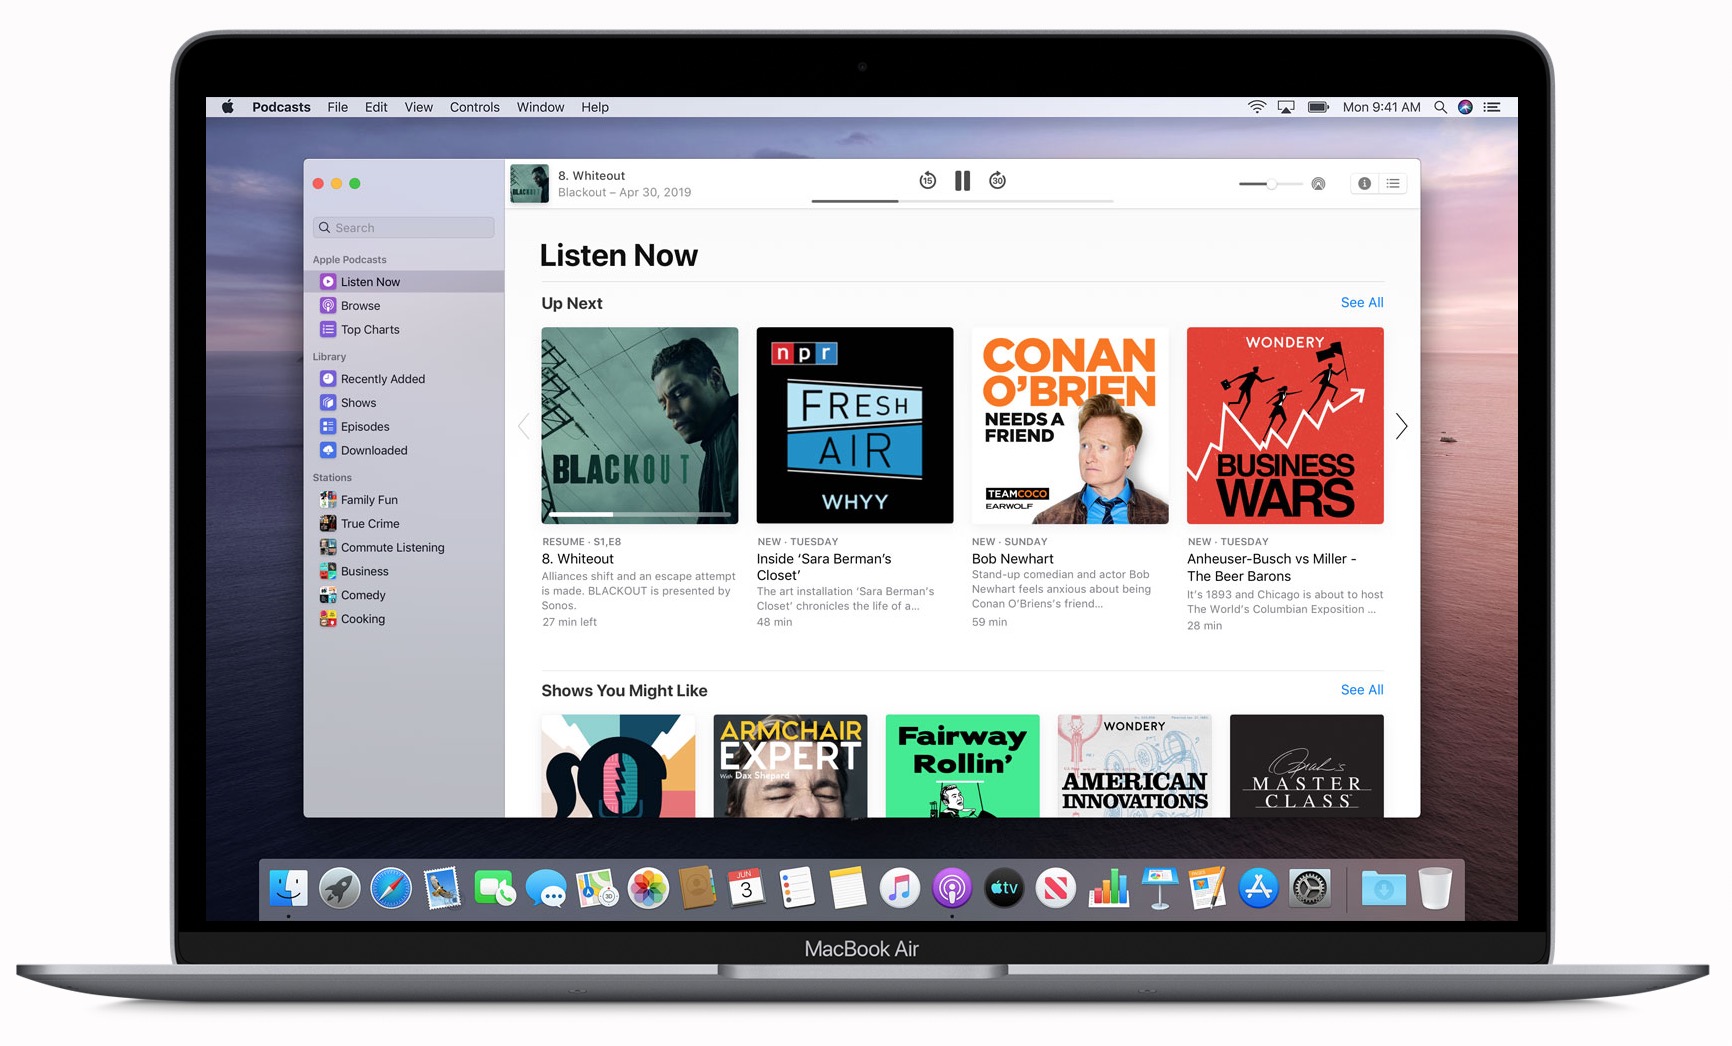The image size is (1732, 1046).
Task: Go to Episodes in library
Action: coord(404,427)
